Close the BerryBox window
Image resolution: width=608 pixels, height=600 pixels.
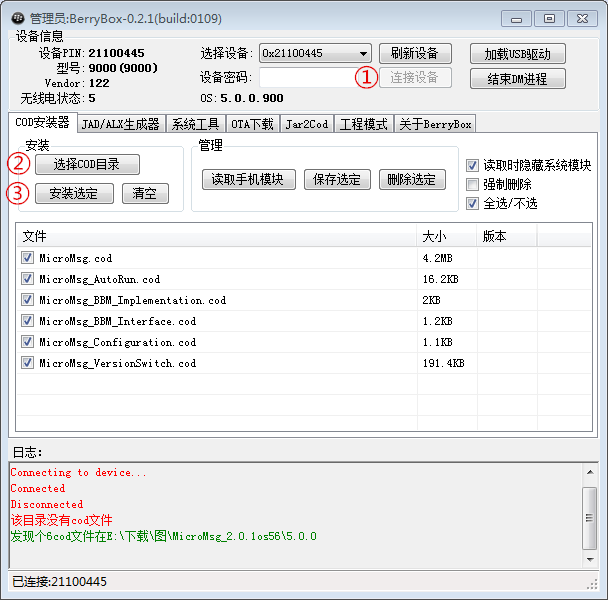[x=582, y=19]
